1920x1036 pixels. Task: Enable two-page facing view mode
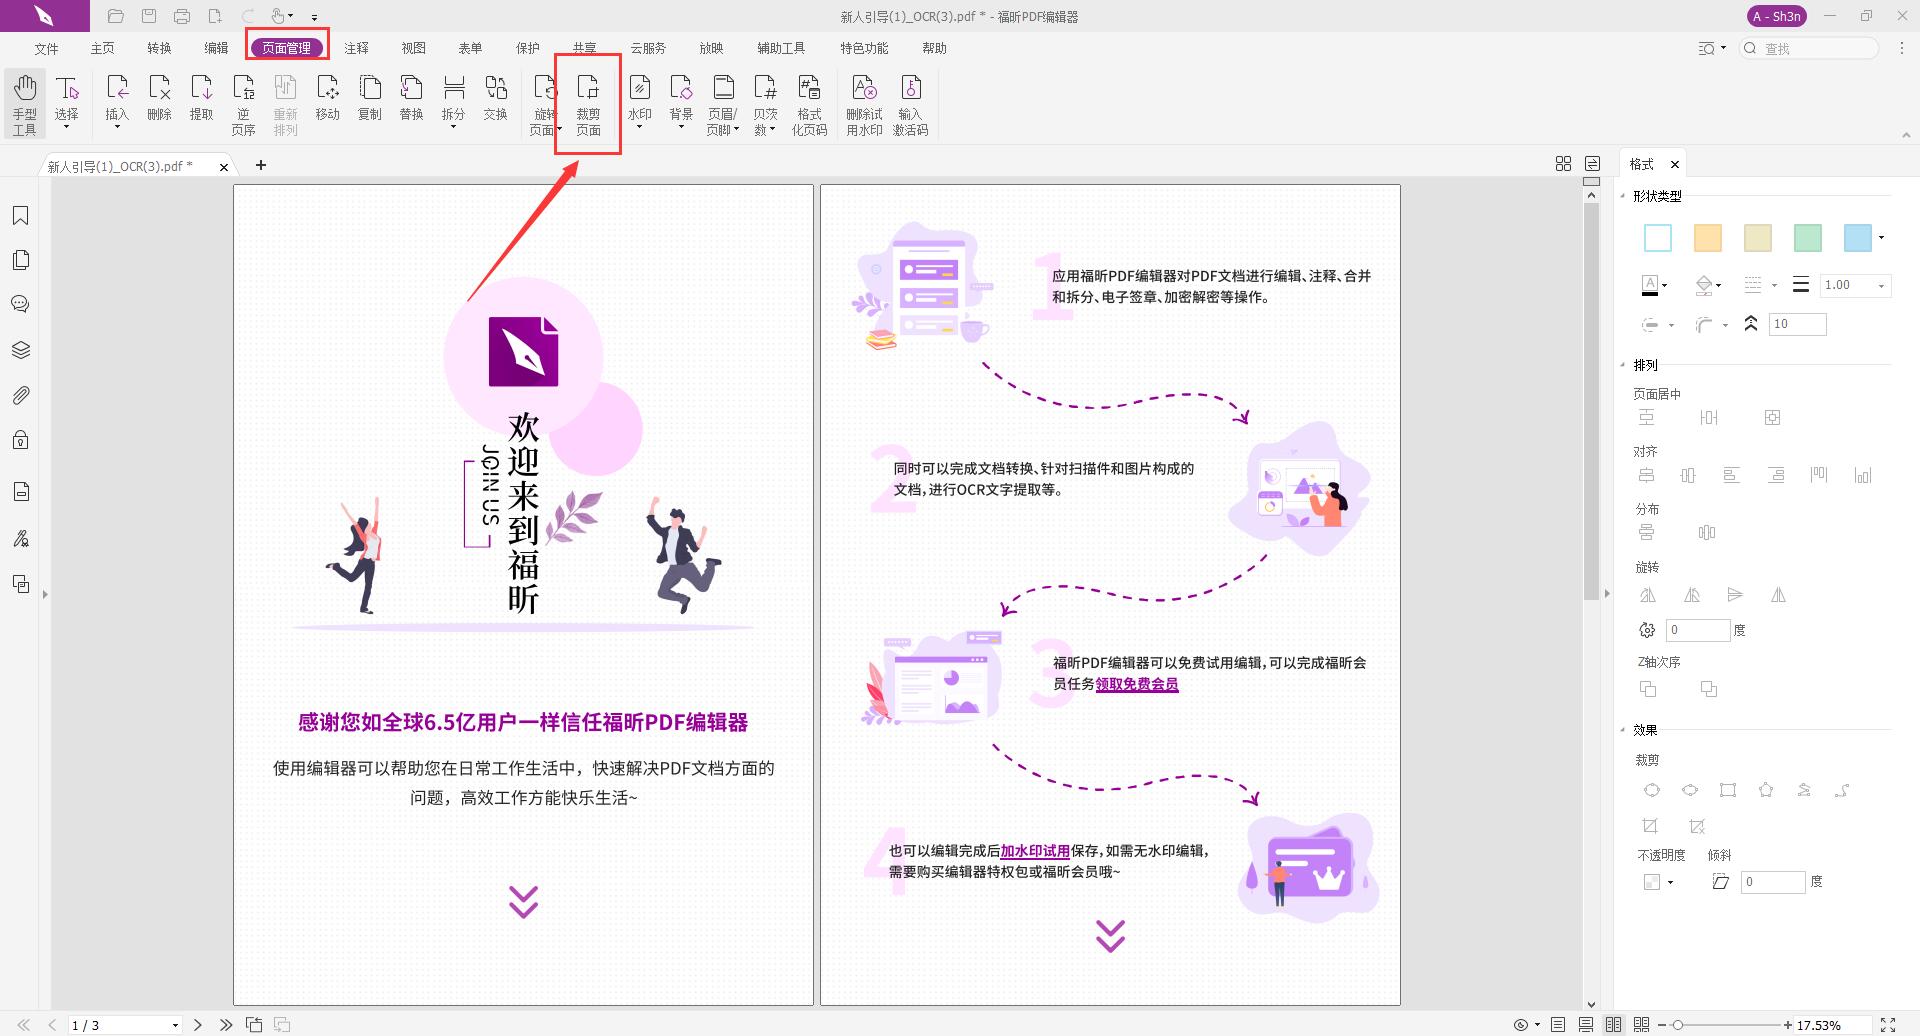coord(1613,1024)
